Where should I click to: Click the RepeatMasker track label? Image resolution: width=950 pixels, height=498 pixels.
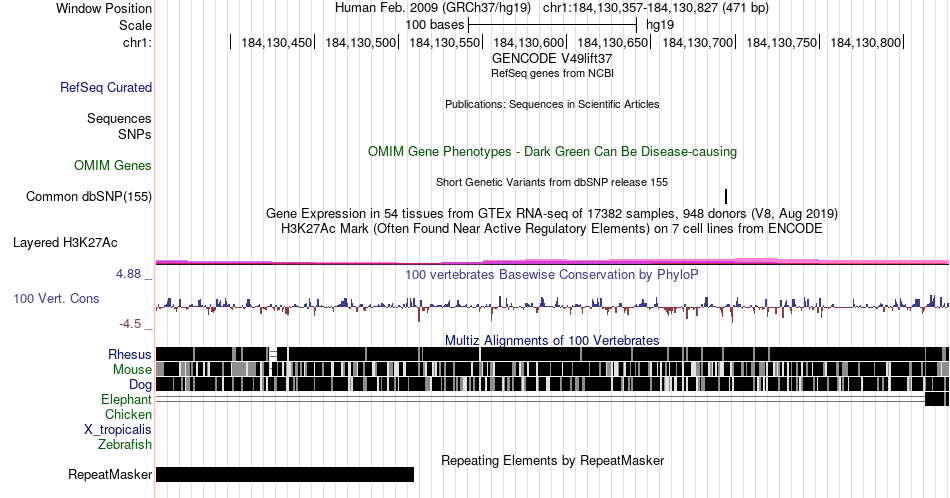[x=110, y=474]
